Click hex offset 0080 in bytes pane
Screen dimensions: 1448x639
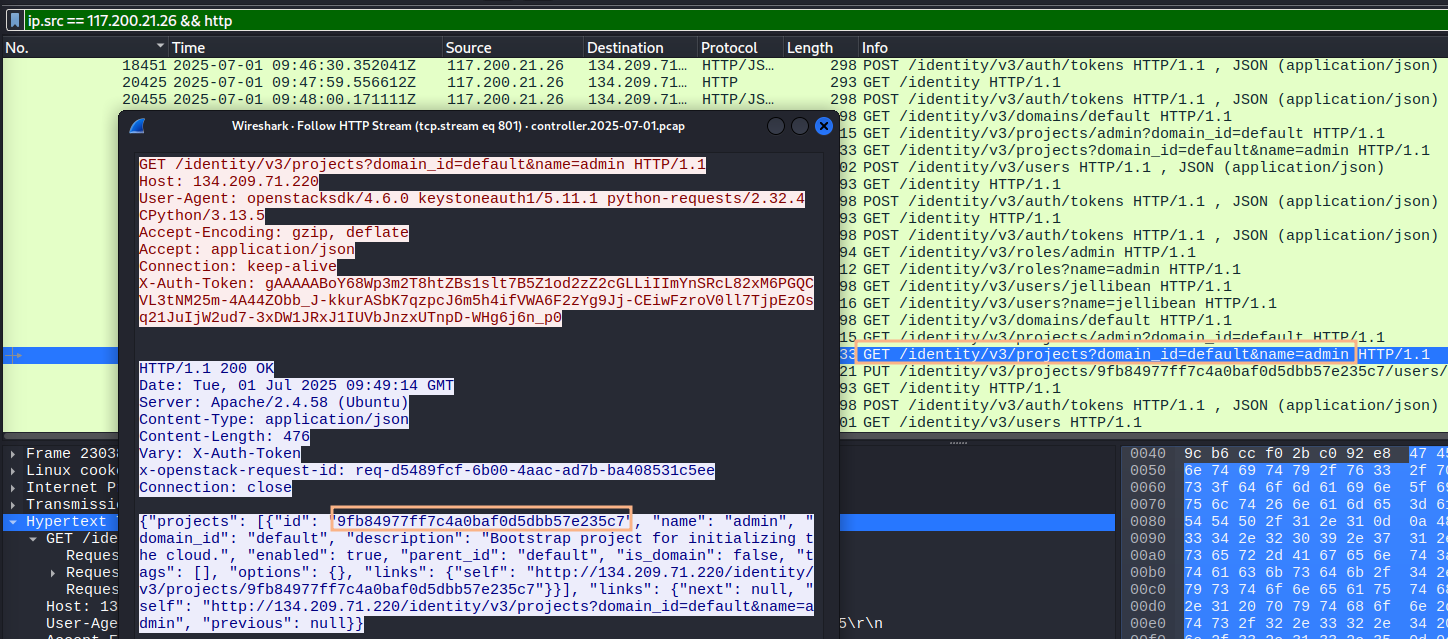click(x=1147, y=522)
